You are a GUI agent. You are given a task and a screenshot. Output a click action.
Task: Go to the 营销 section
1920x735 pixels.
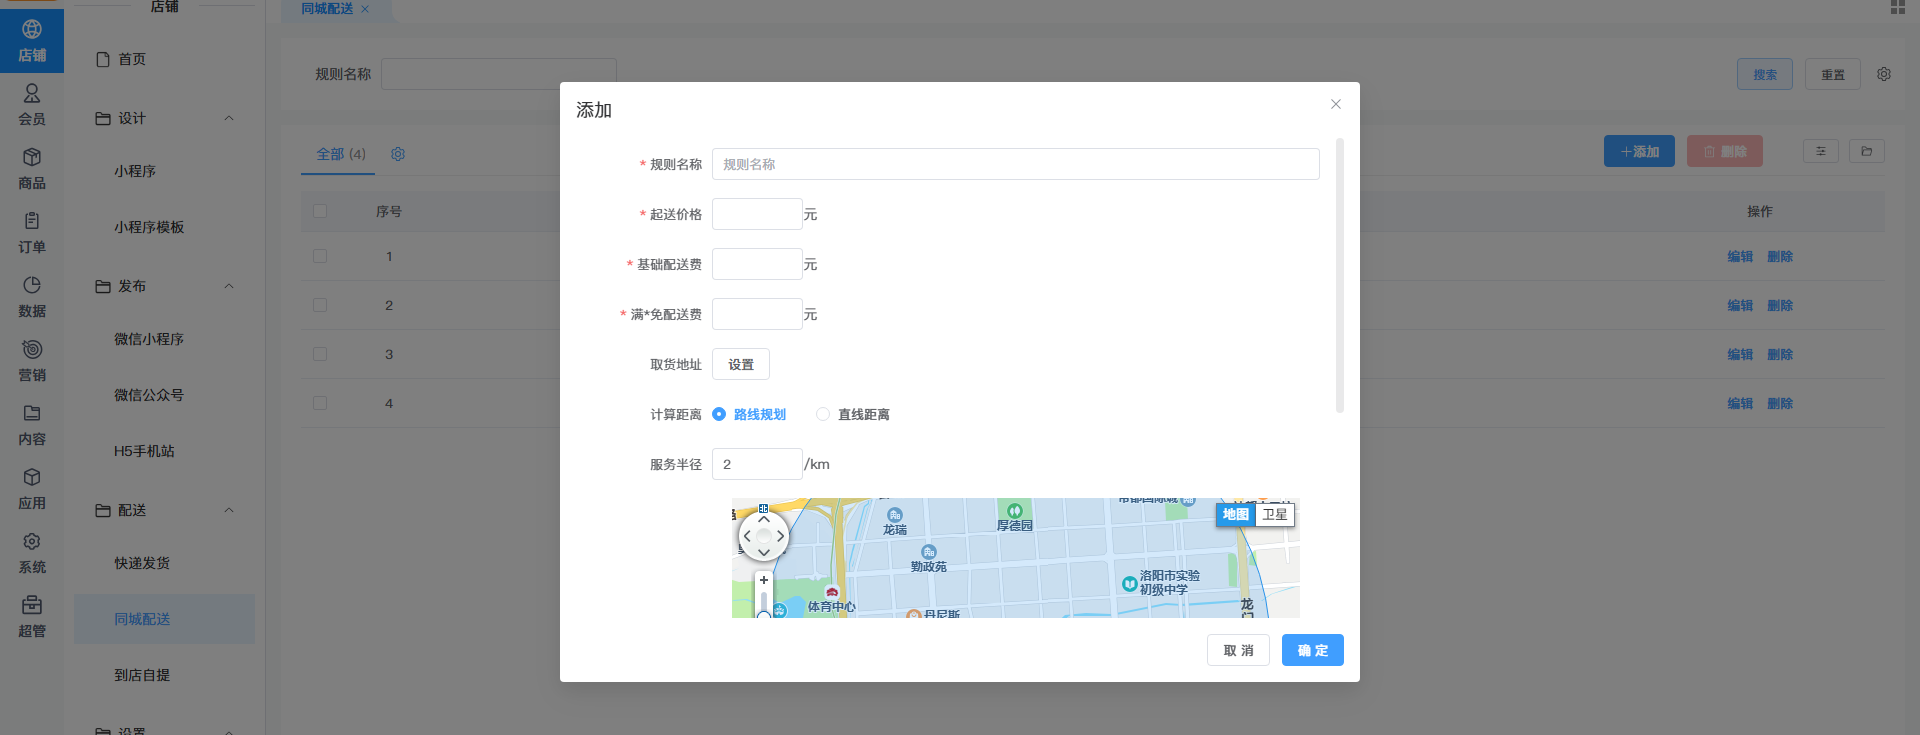point(32,361)
